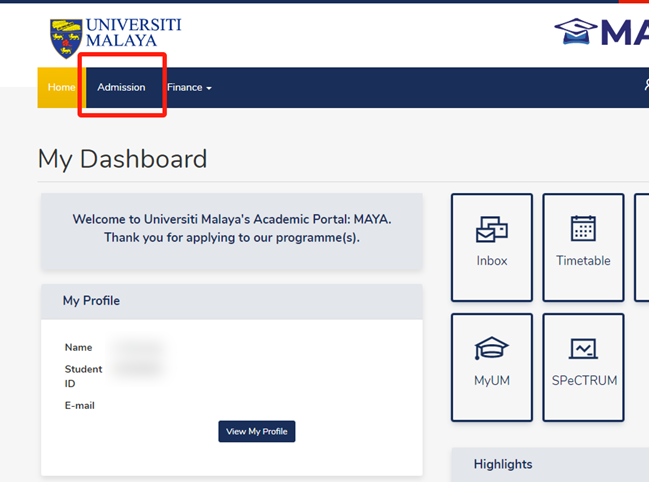The width and height of the screenshot is (649, 482).
Task: Go to the Home tab
Action: [61, 87]
